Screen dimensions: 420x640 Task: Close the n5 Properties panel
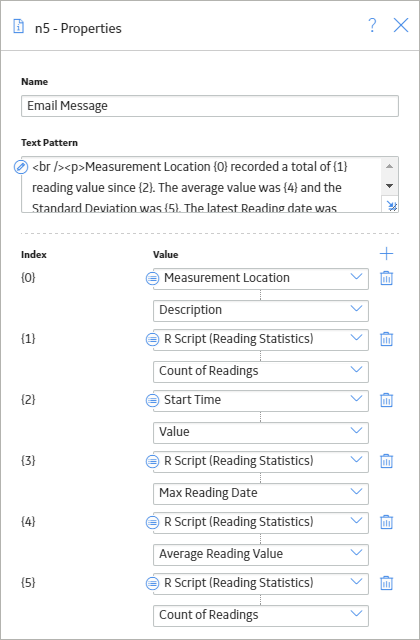(x=401, y=25)
